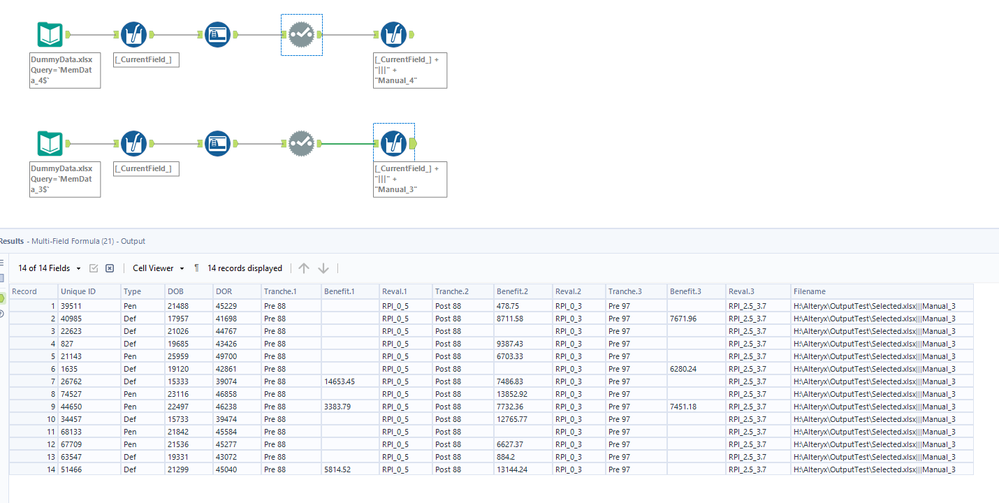Click the Tranche.1 column header
This screenshot has width=999, height=503.
coord(291,291)
